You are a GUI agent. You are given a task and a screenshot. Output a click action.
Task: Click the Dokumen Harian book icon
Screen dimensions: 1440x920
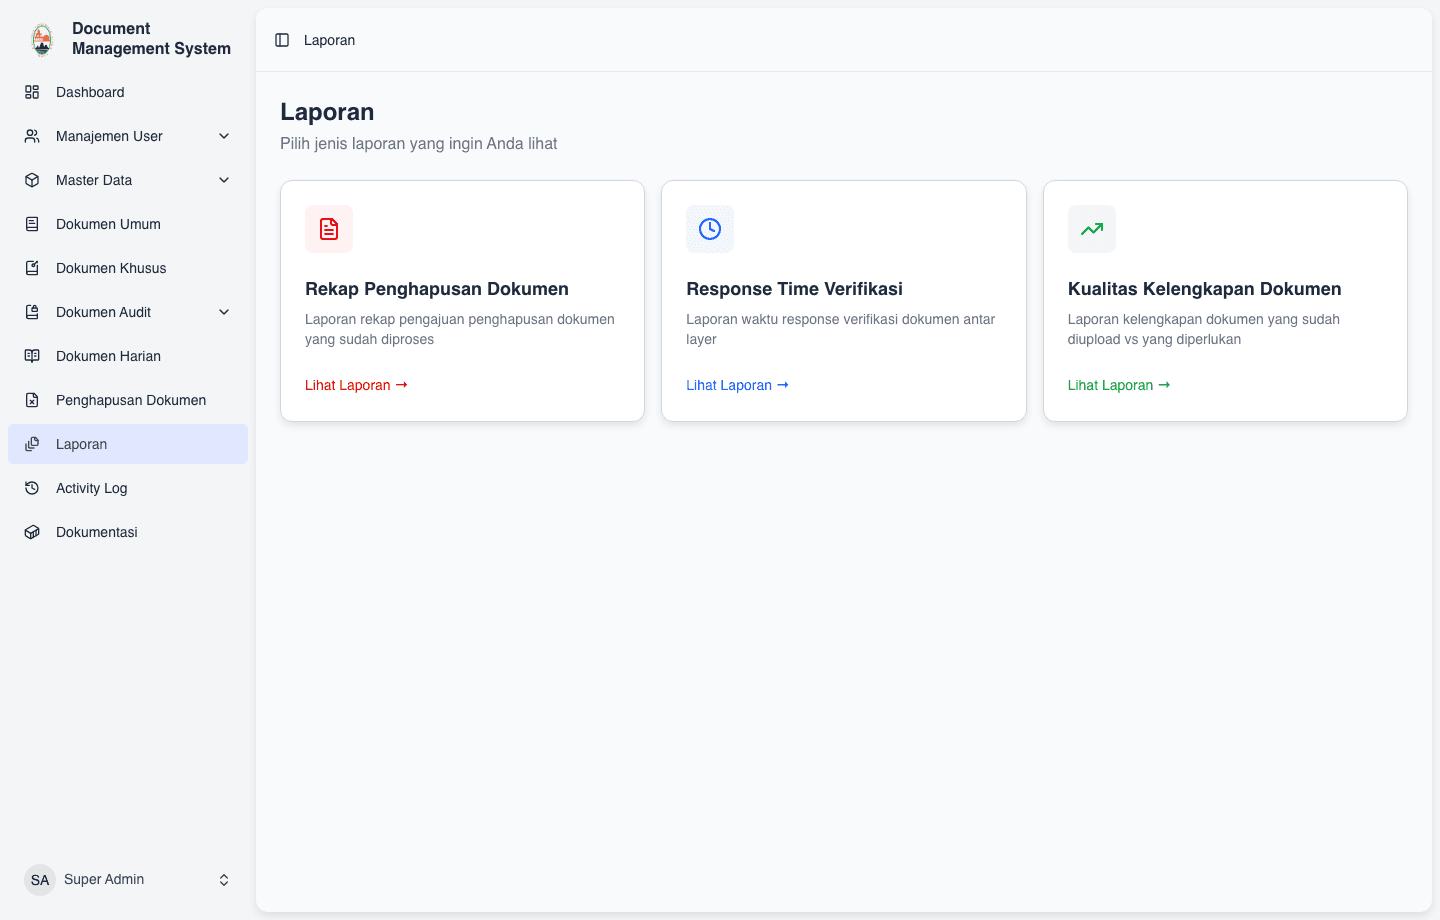click(x=32, y=356)
